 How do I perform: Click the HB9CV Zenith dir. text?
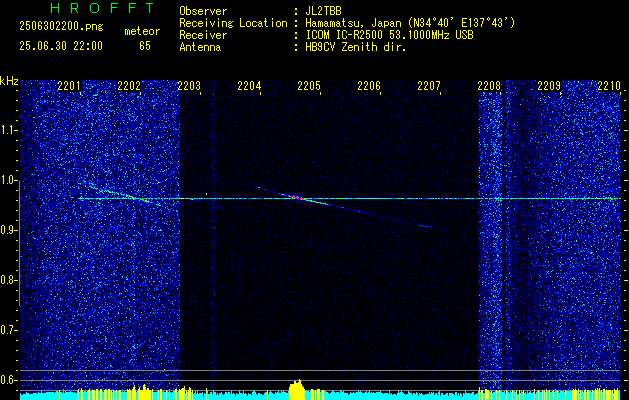pos(356,47)
